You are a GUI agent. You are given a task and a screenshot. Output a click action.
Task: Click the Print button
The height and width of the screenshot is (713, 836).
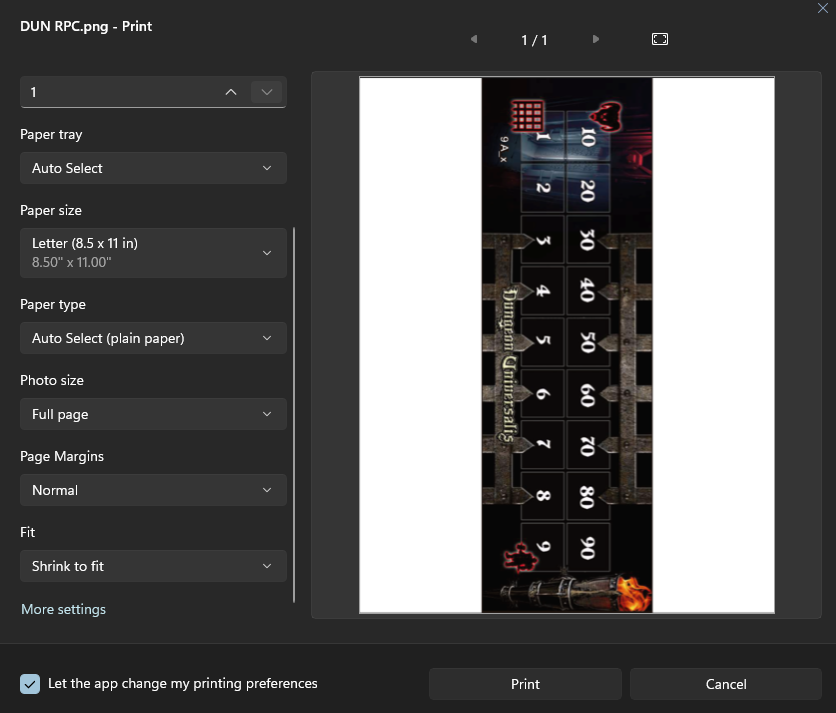(525, 684)
